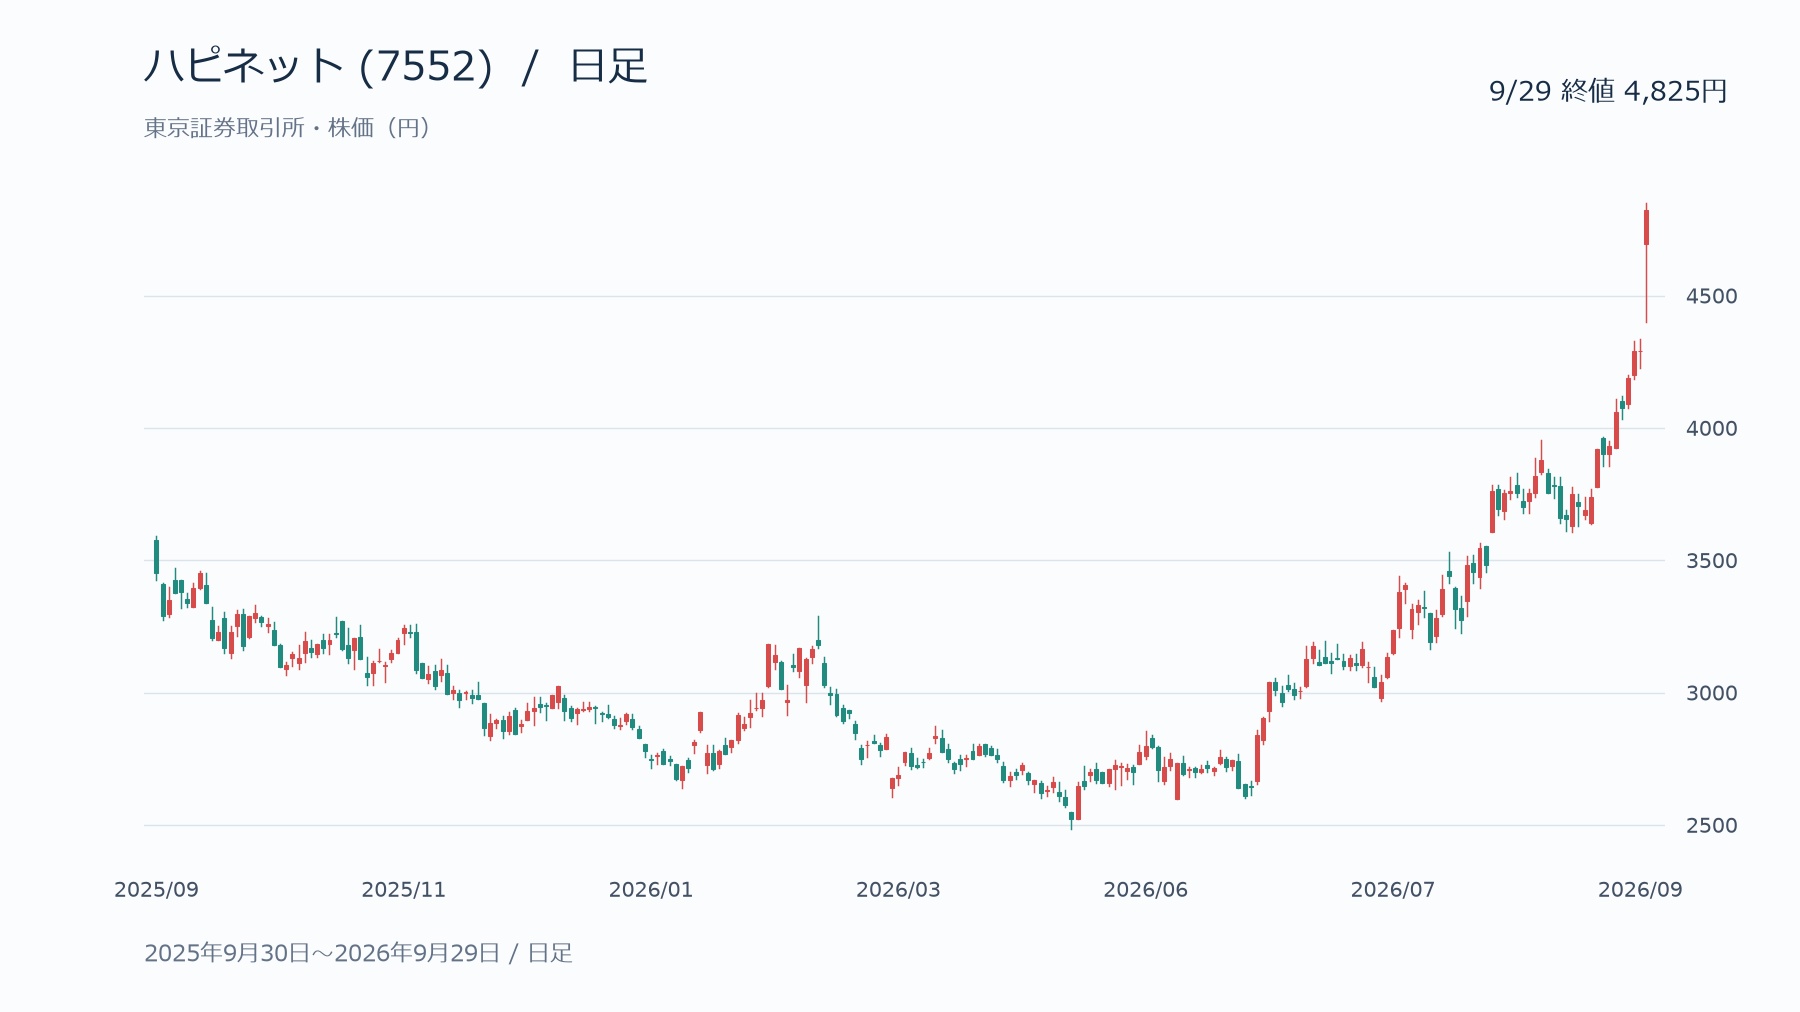
Task: Click the 2026/09 x-axis date label
Action: click(1640, 890)
